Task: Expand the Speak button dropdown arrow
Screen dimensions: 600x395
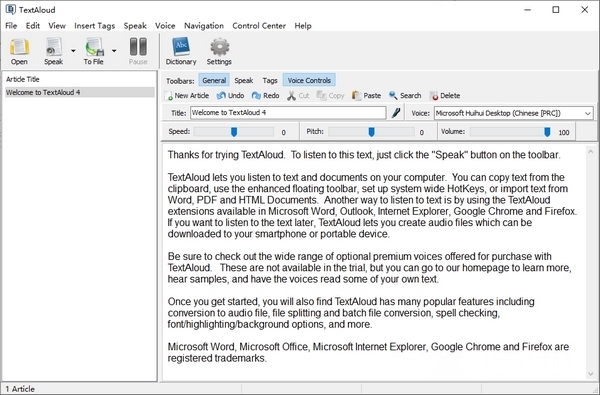Action: 73,51
